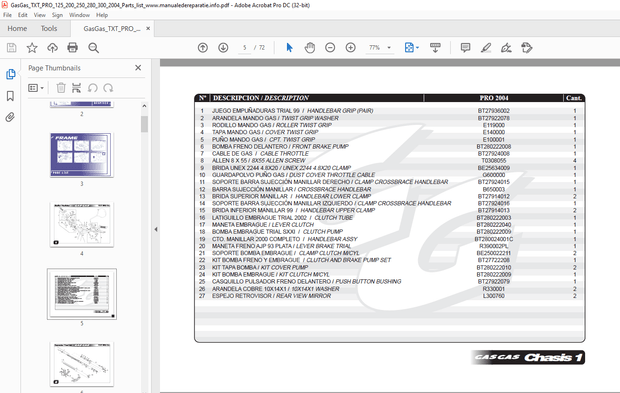Viewport: 620px width, 393px height.
Task: Select the page 3 FRAME thumbnail
Action: pyautogui.click(x=81, y=155)
